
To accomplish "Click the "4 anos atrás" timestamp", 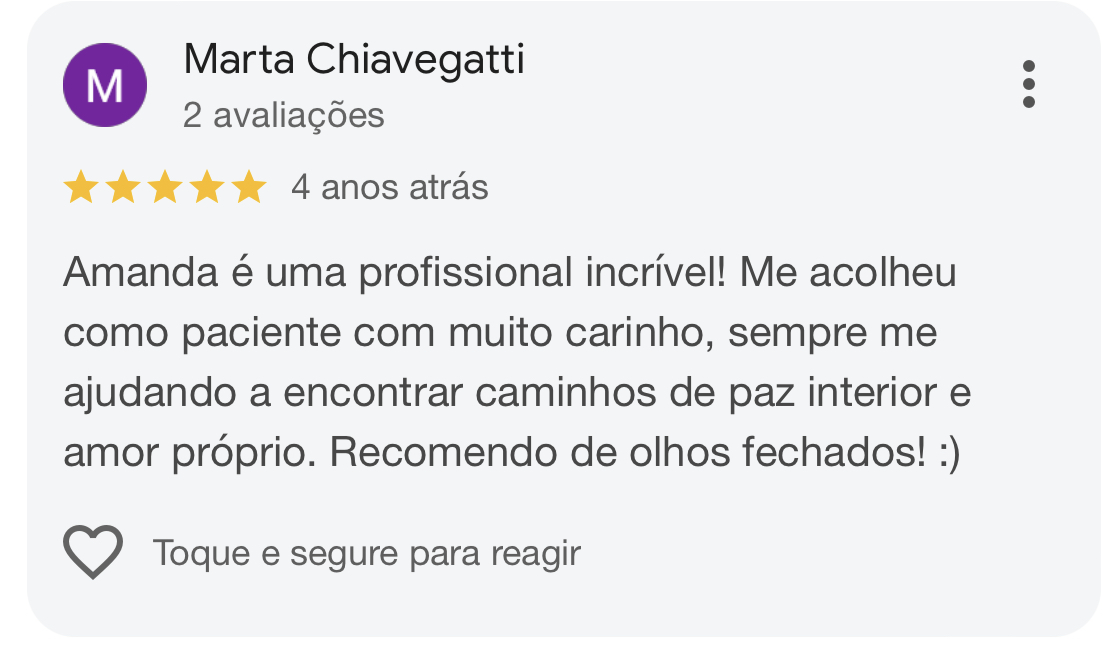I will [x=389, y=187].
